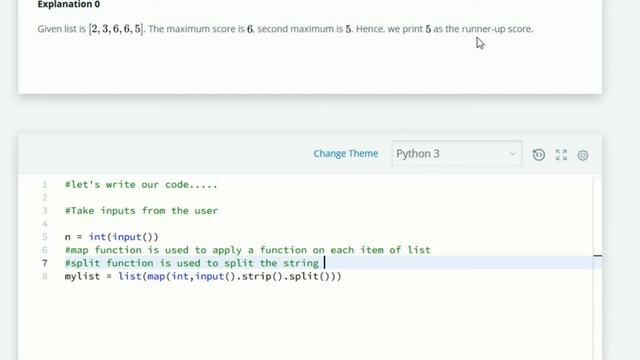Click the 'mylist = list(map(...' code line
Image resolution: width=640 pixels, height=360 pixels.
click(x=203, y=276)
